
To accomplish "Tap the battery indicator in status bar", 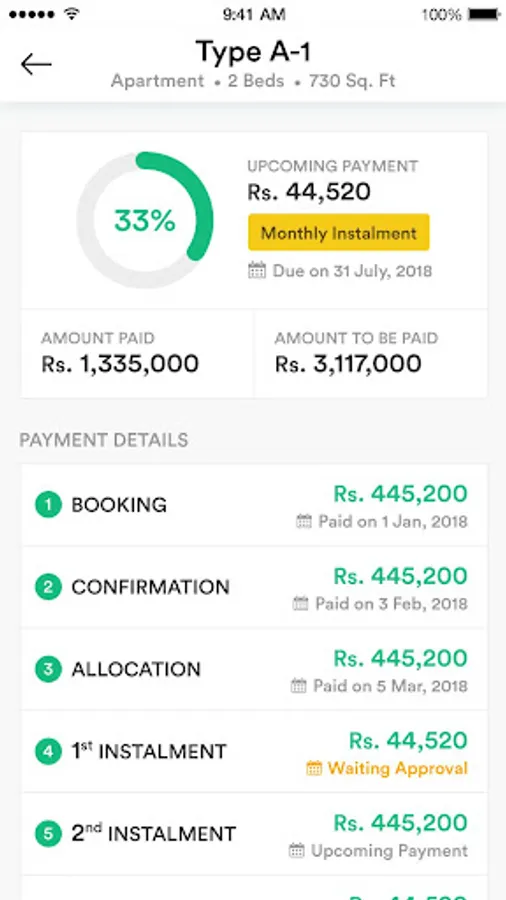I will point(484,14).
